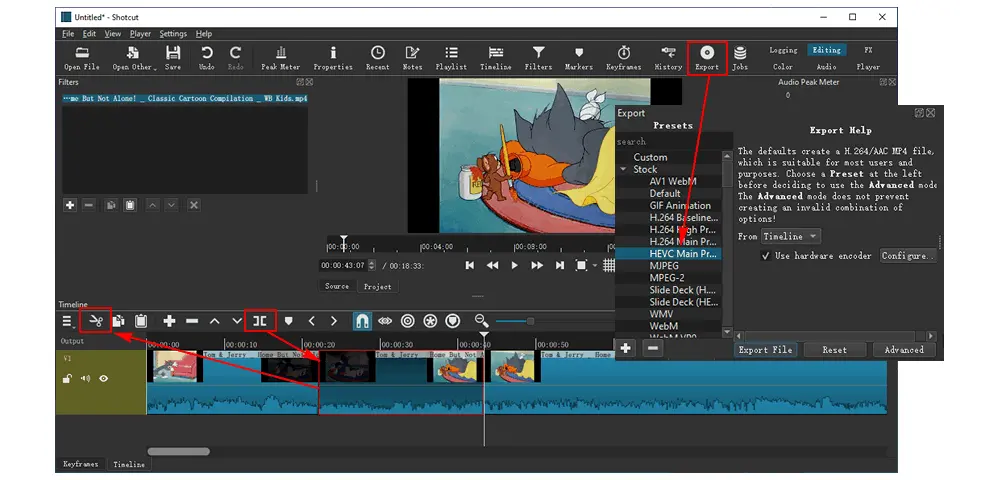
Task: Click the timeline zoom slider handle
Action: tap(530, 321)
